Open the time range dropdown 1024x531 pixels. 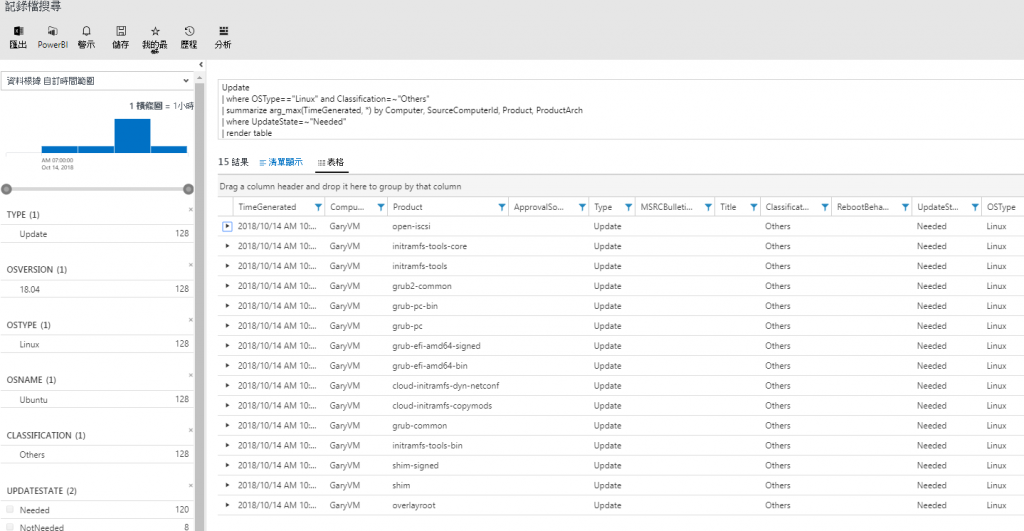click(97, 81)
